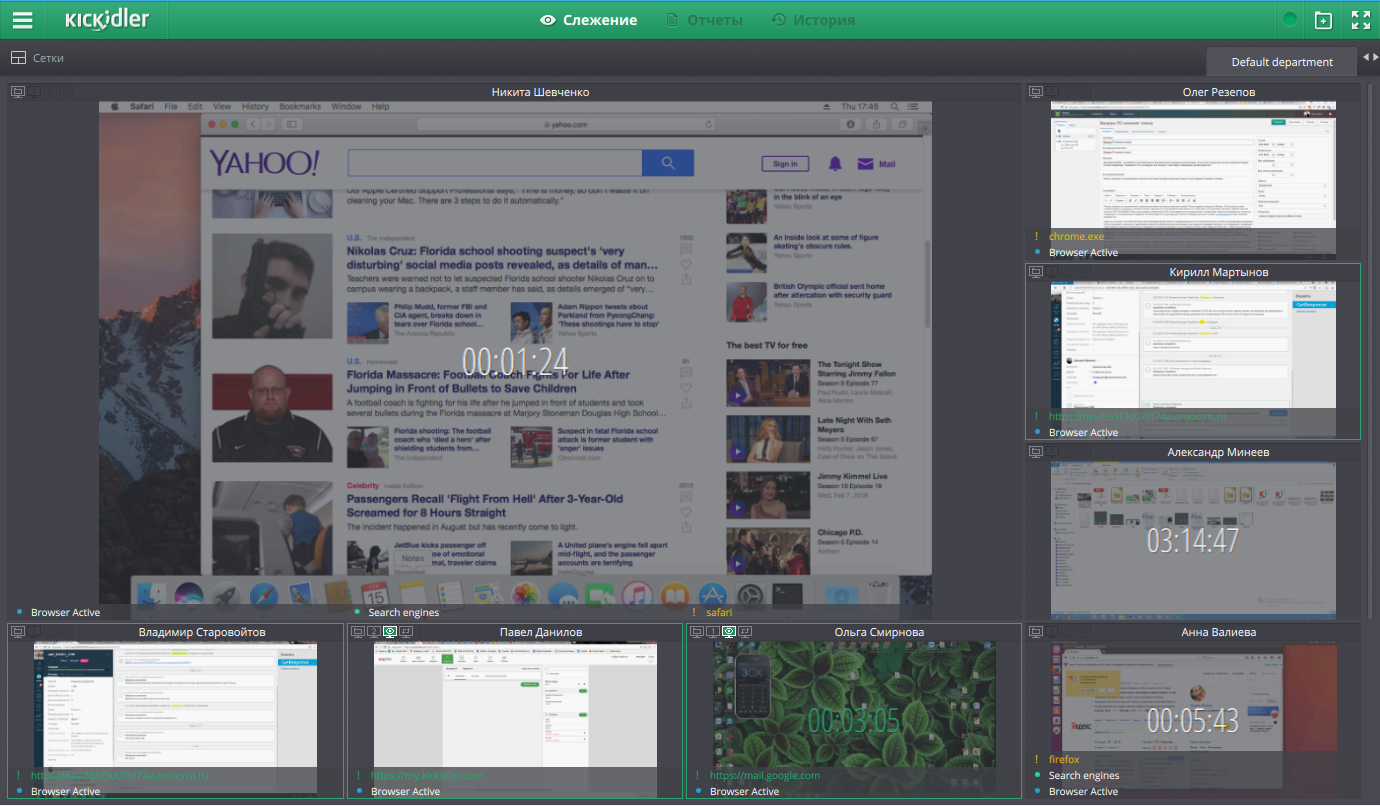Click the monitor icon on Ольга Смирнова tile
This screenshot has width=1380, height=806.
click(697, 632)
